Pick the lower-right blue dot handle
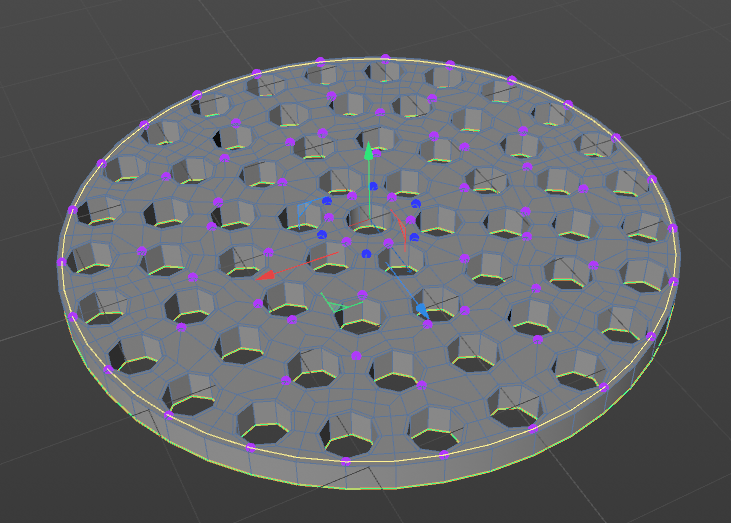The height and width of the screenshot is (523, 731). pyautogui.click(x=414, y=238)
